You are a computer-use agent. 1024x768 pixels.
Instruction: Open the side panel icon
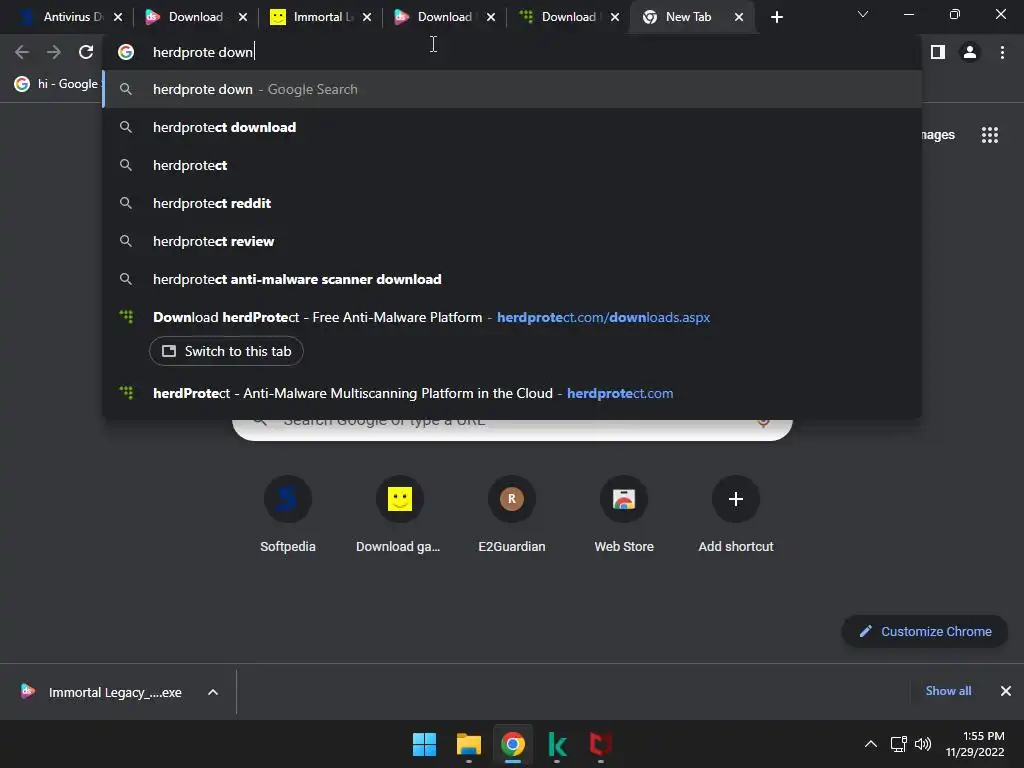point(938,52)
